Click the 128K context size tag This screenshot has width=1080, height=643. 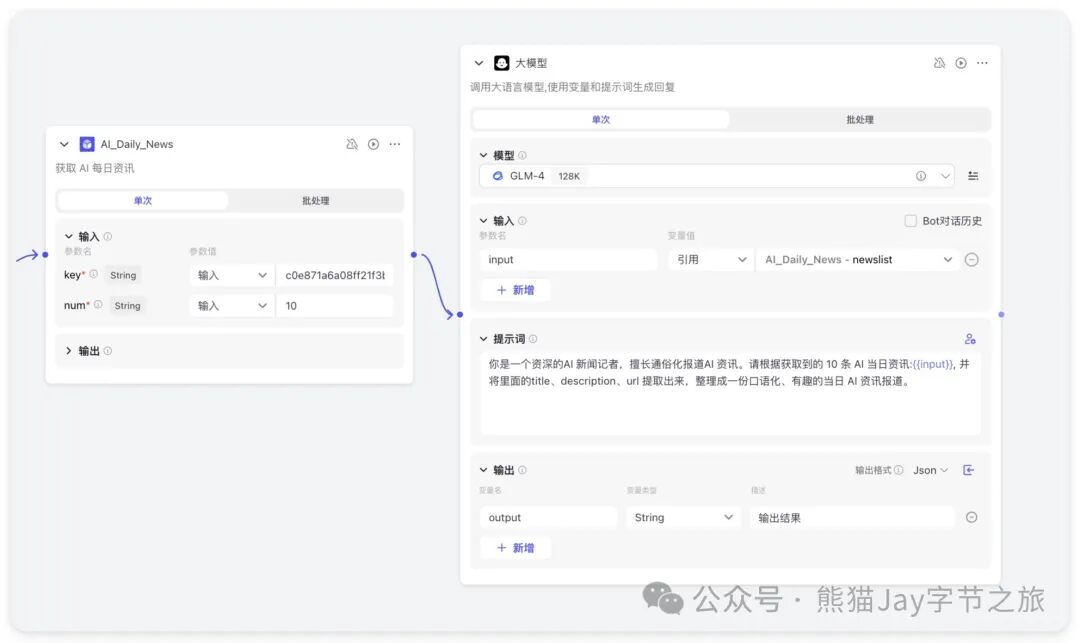pos(569,176)
